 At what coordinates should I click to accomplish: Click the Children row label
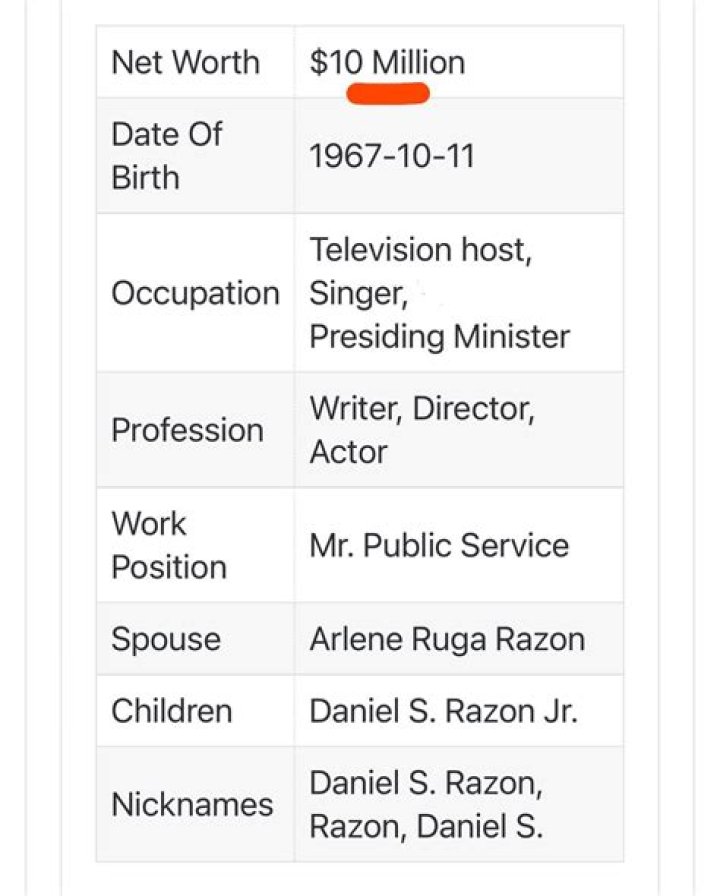pos(171,711)
